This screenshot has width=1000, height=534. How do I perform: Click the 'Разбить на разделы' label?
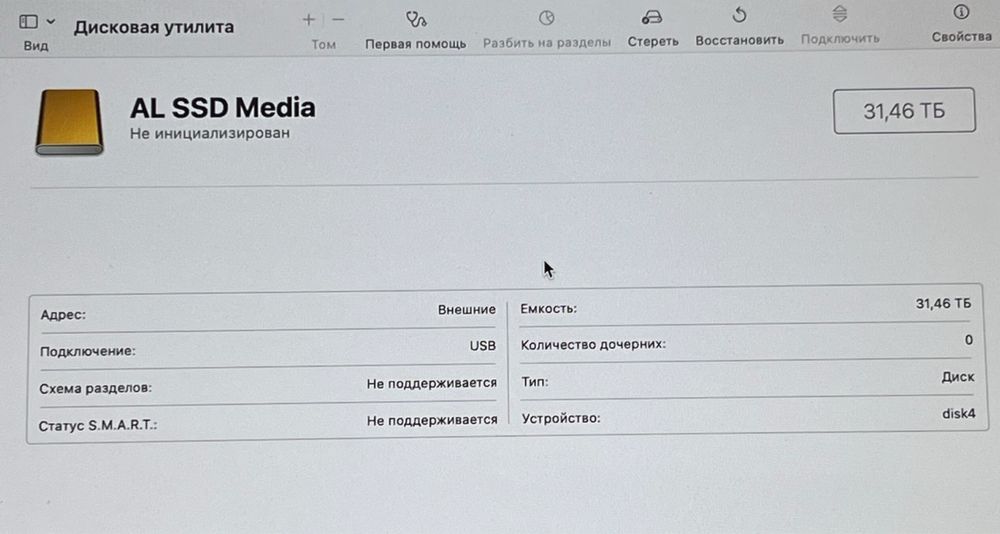click(x=547, y=43)
